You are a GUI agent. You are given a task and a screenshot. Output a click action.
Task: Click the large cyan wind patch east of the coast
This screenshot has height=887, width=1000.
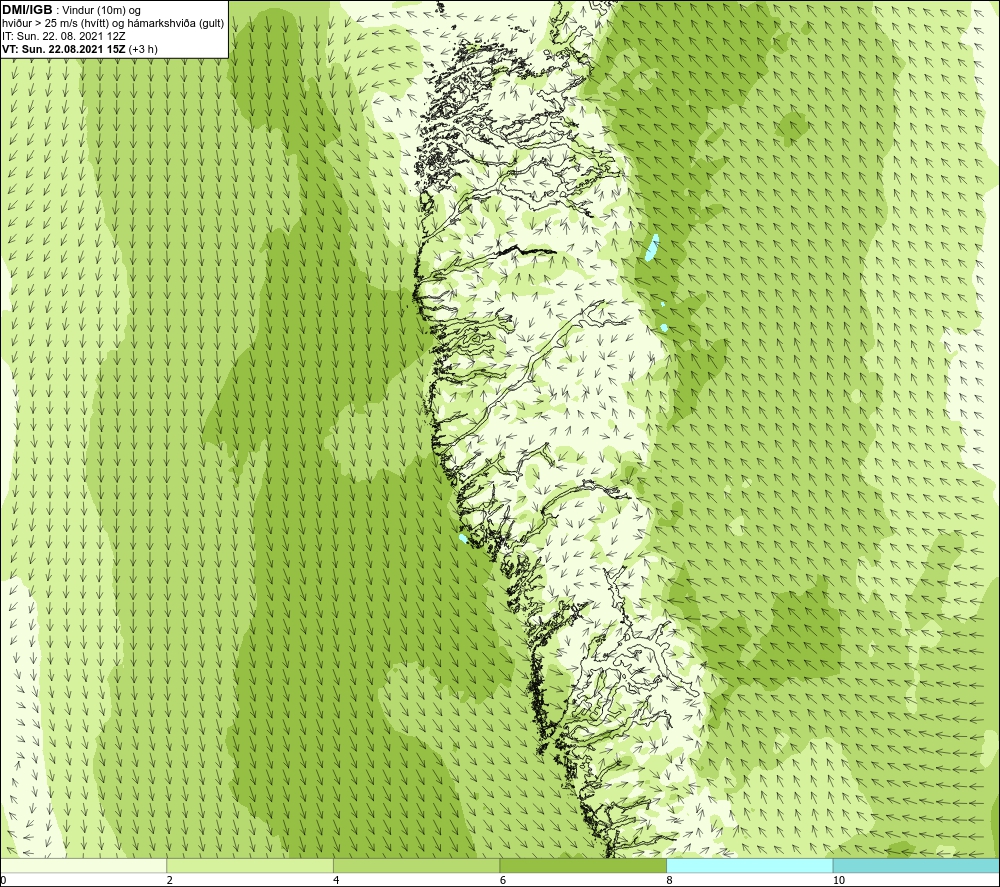[x=652, y=247]
